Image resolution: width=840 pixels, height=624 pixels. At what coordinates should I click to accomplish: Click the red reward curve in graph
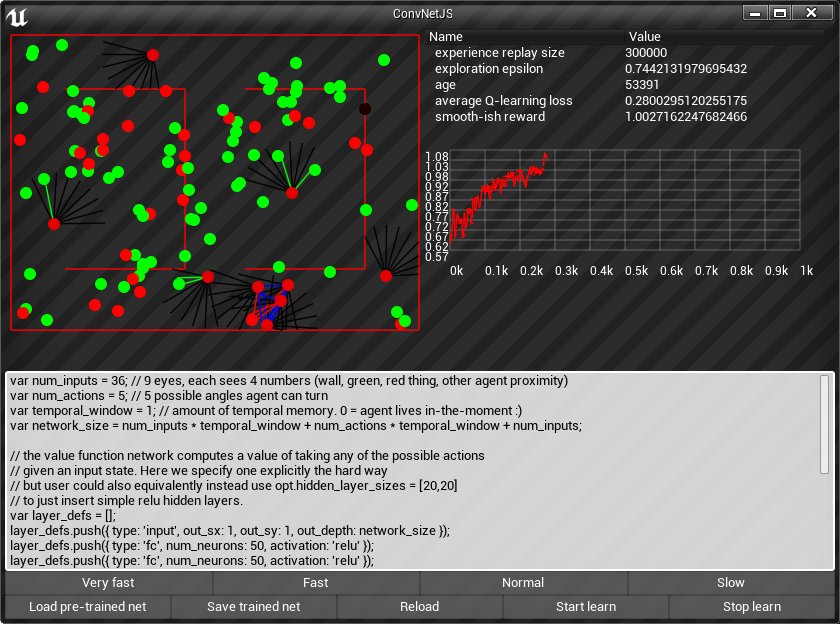(498, 186)
